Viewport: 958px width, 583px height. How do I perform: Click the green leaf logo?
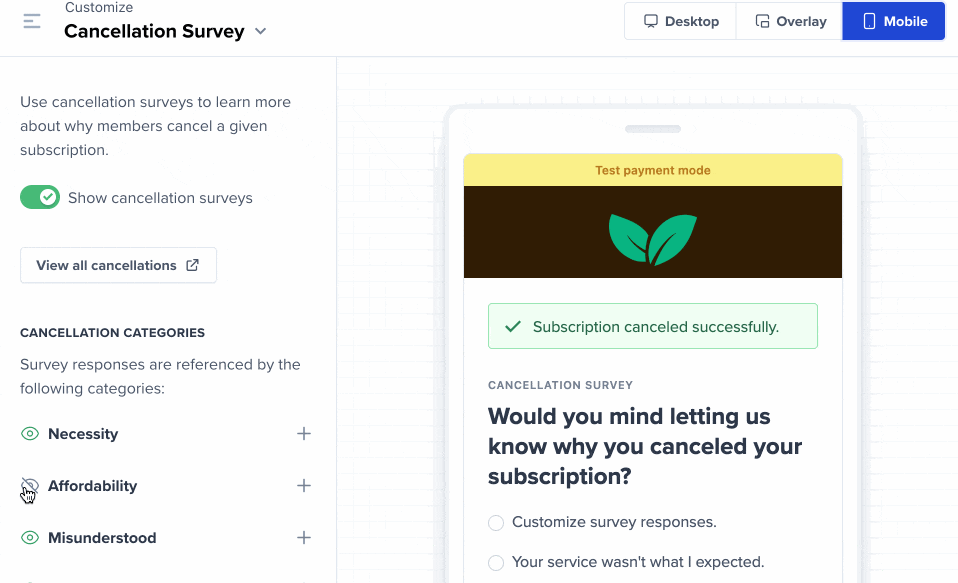pos(652,239)
